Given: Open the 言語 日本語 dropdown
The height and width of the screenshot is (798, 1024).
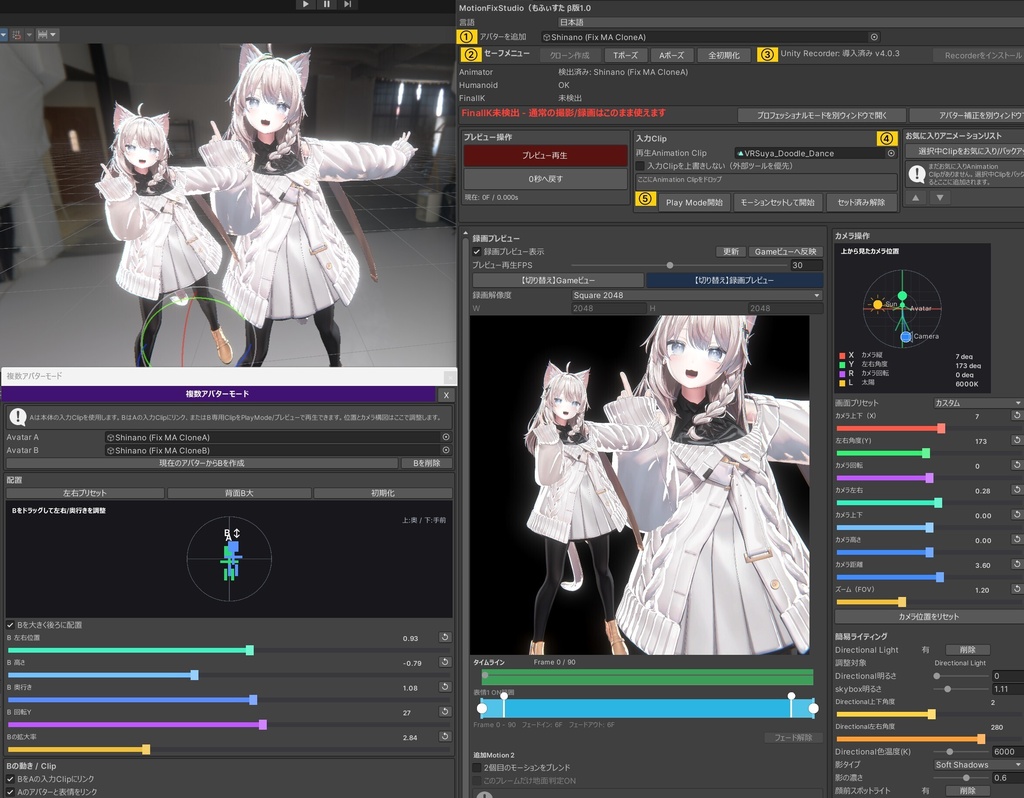Looking at the screenshot, I should 790,22.
